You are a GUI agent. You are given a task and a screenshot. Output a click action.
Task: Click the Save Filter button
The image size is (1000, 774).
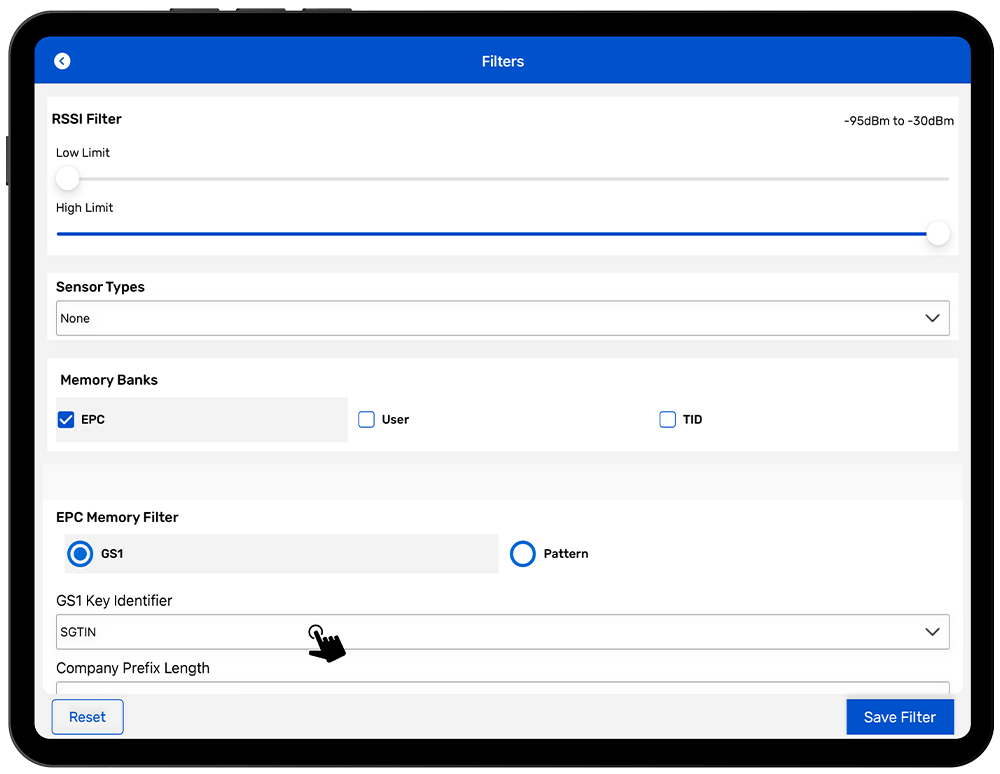click(x=899, y=717)
